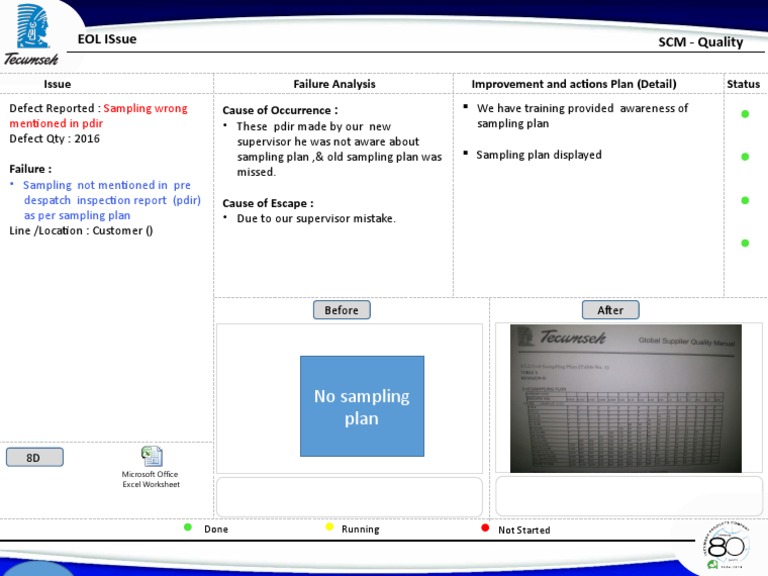This screenshot has height=576, width=768.
Task: Select the 'SCM - Quality' header text
Action: (700, 42)
